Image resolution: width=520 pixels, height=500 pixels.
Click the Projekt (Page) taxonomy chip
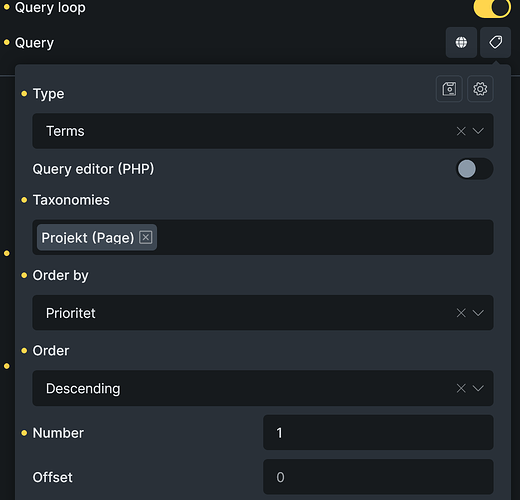(x=88, y=237)
